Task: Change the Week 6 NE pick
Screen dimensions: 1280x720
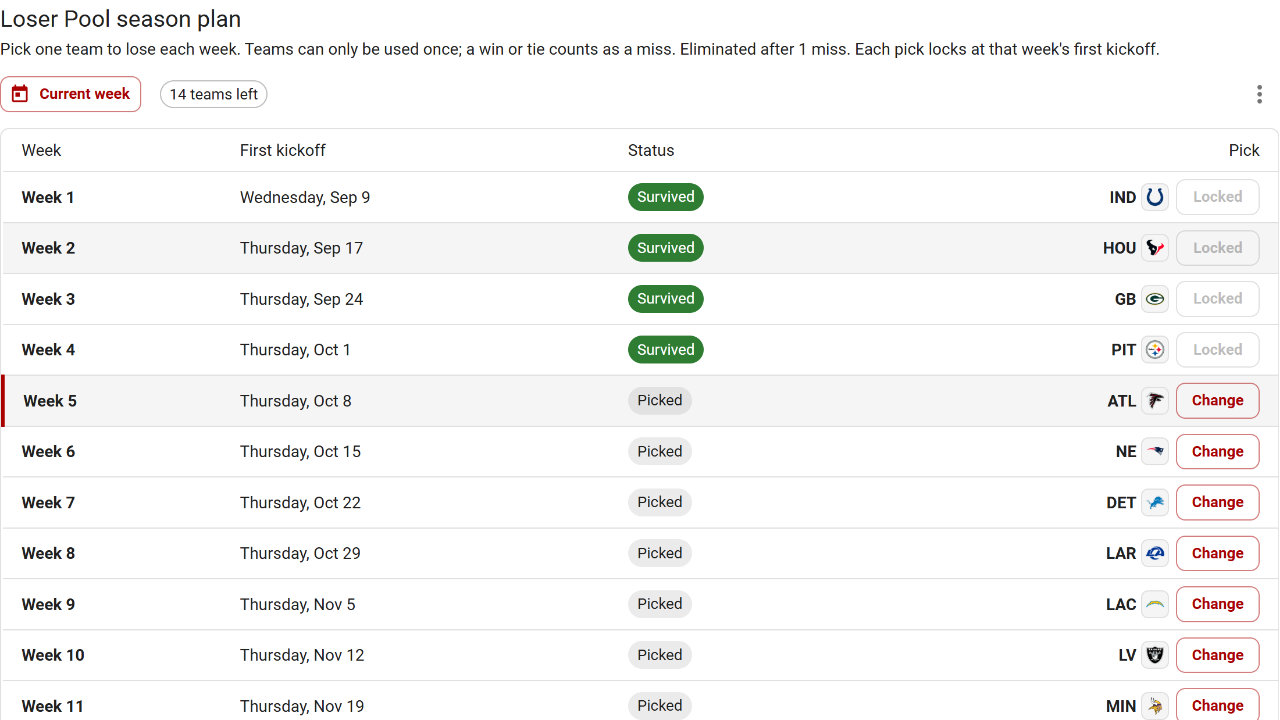Action: coord(1217,451)
